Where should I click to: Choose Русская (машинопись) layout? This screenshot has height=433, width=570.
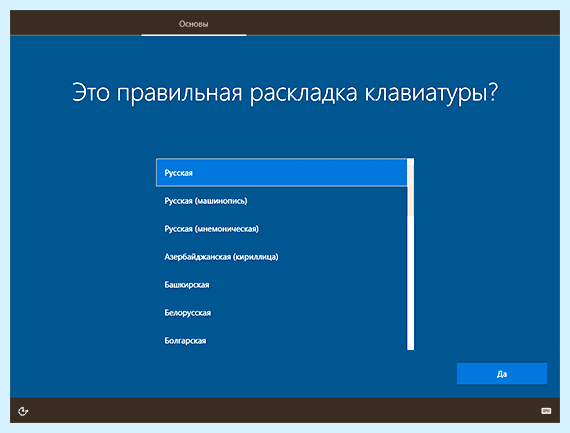282,201
